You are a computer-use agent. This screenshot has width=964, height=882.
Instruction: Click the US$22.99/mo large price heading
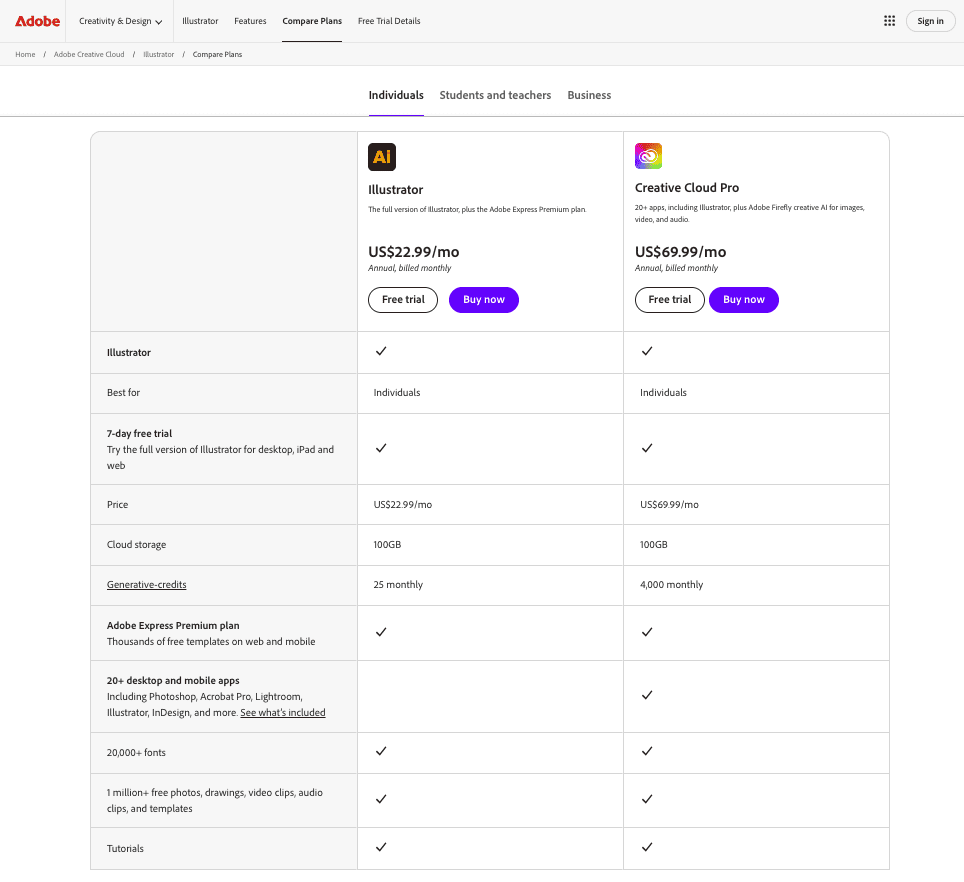(414, 252)
